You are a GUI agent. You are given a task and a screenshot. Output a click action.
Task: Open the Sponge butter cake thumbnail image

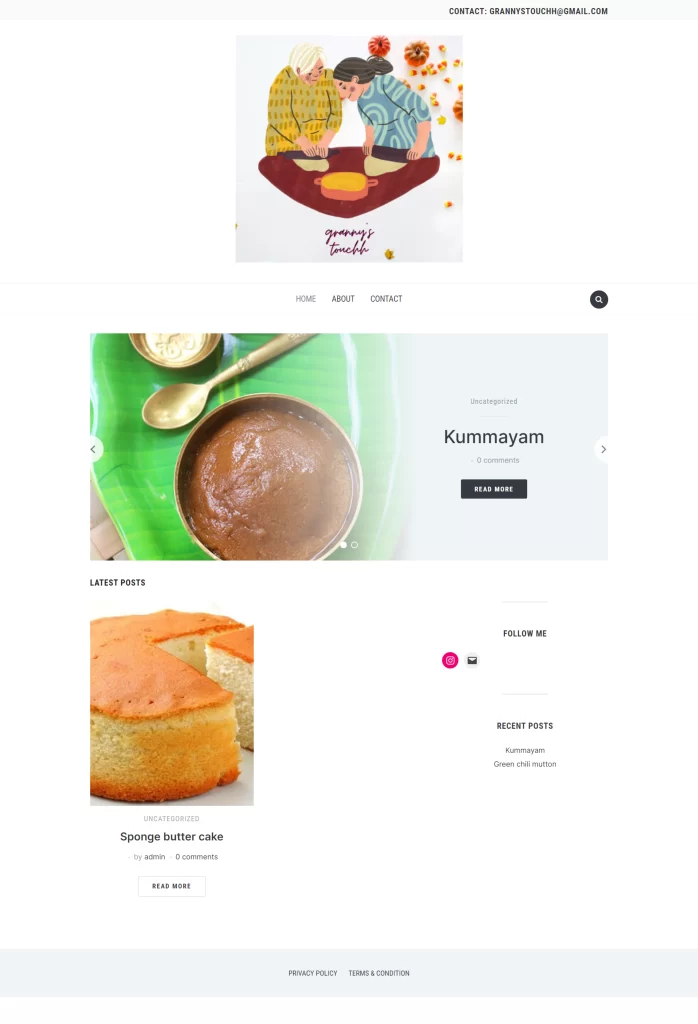coord(172,704)
